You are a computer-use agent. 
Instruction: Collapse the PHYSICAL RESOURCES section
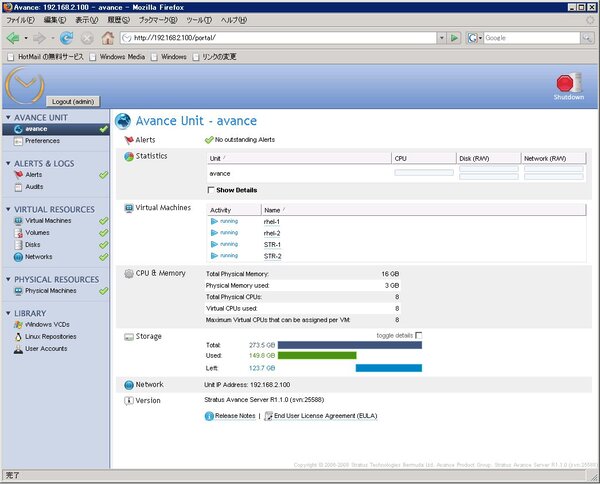point(8,279)
